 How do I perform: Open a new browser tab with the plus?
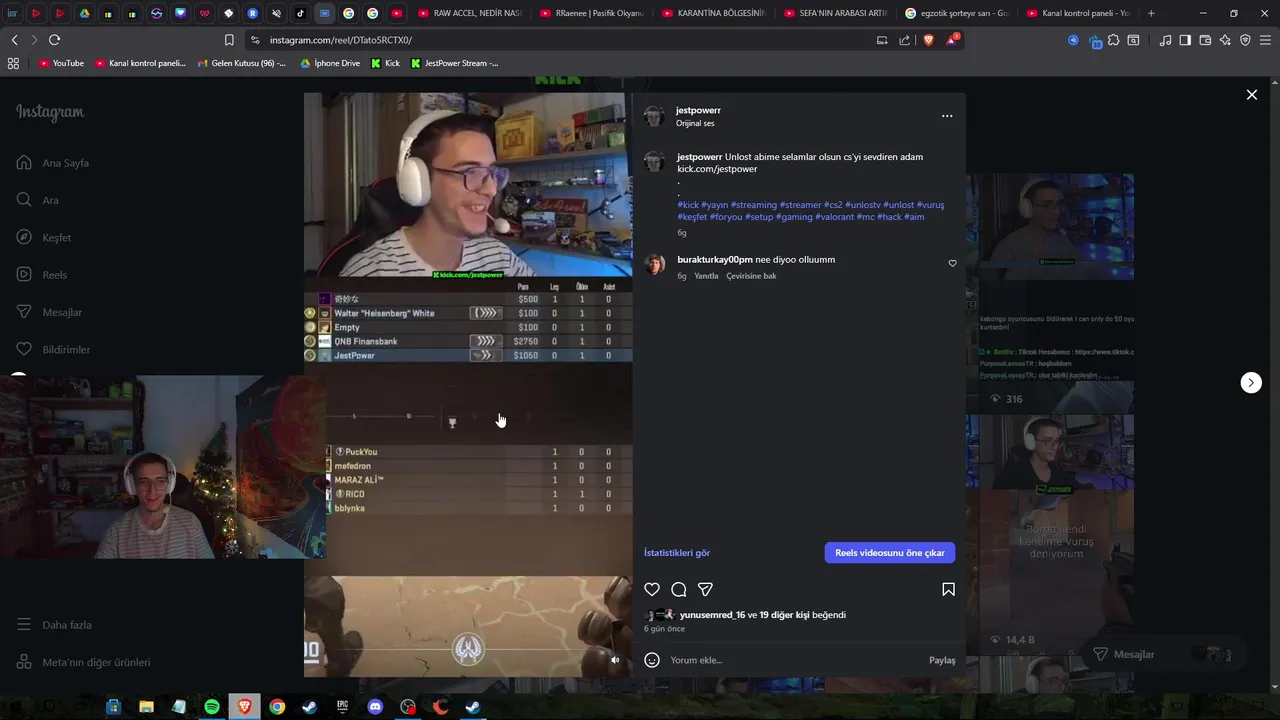coord(1151,13)
